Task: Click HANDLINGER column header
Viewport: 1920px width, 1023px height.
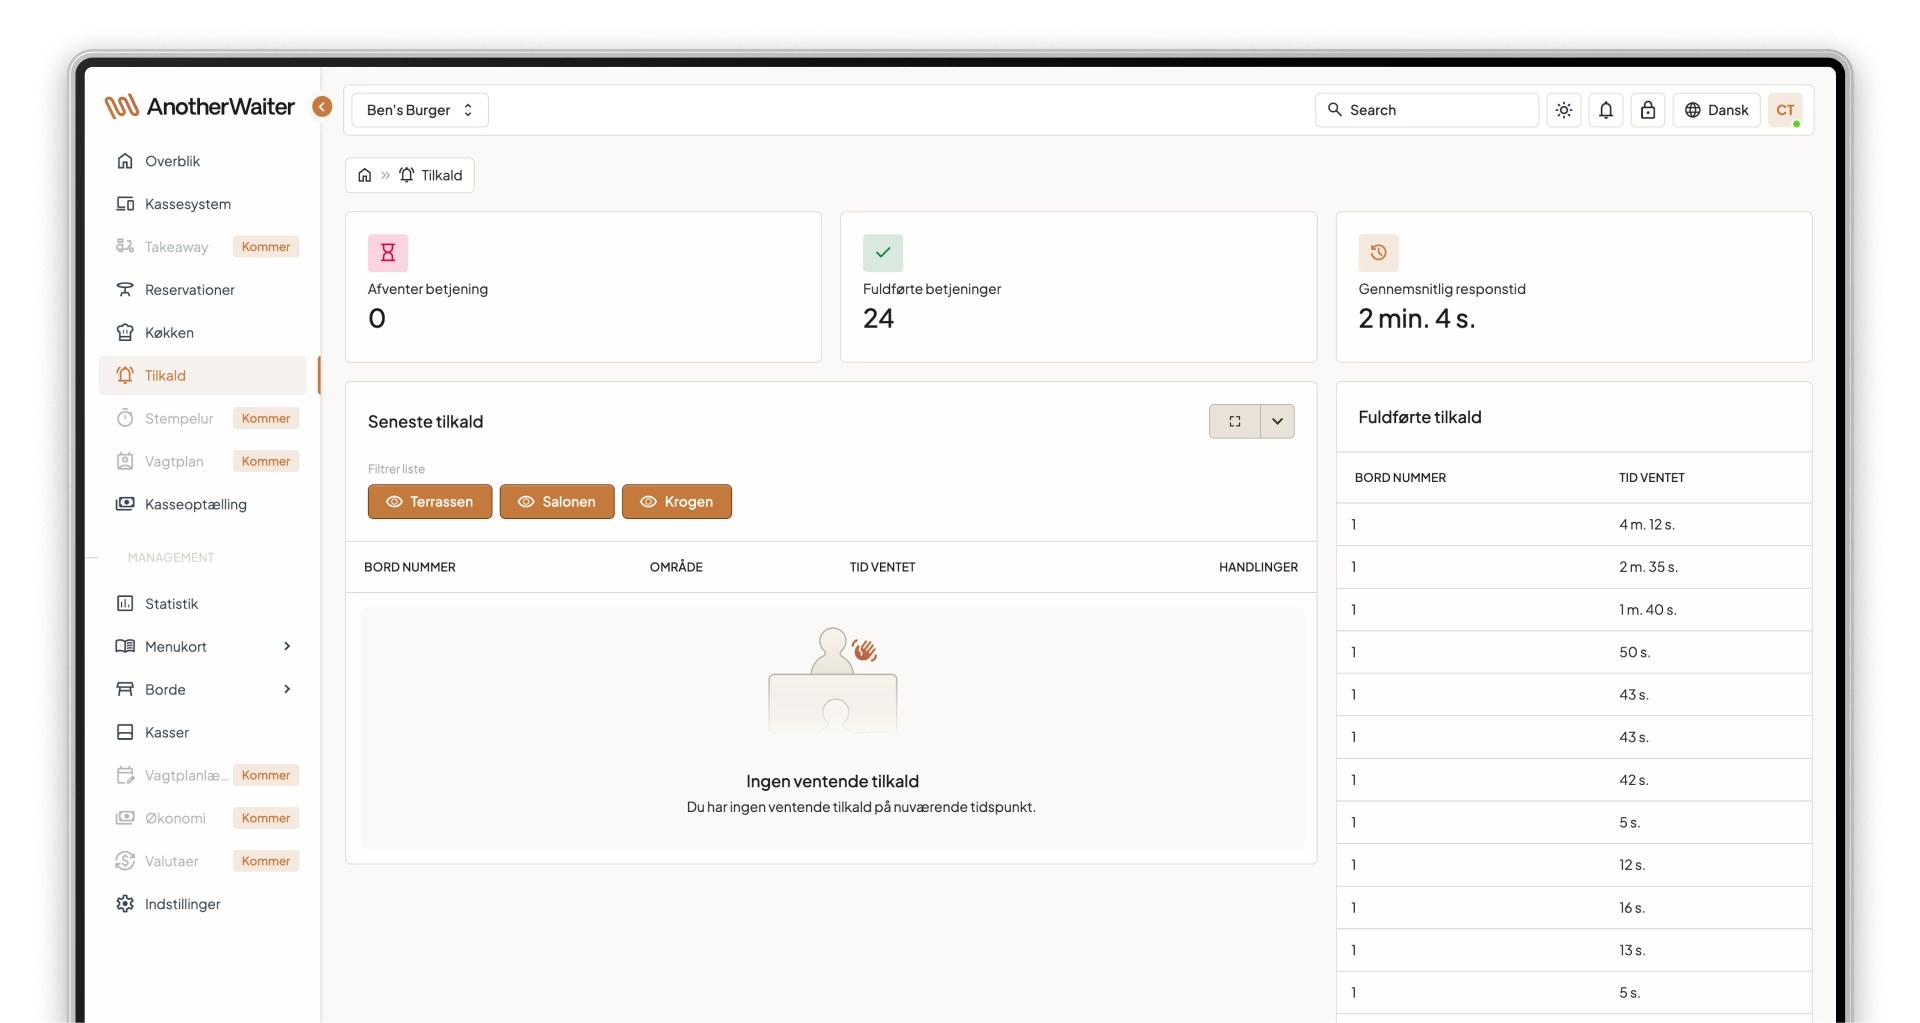Action: [1258, 567]
